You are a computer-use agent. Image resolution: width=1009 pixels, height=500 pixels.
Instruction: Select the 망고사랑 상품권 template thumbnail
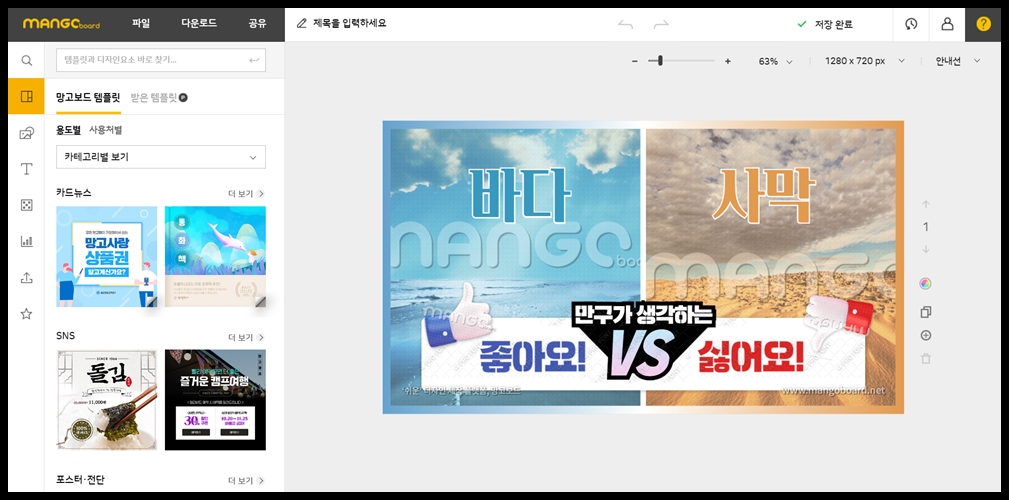pos(107,257)
